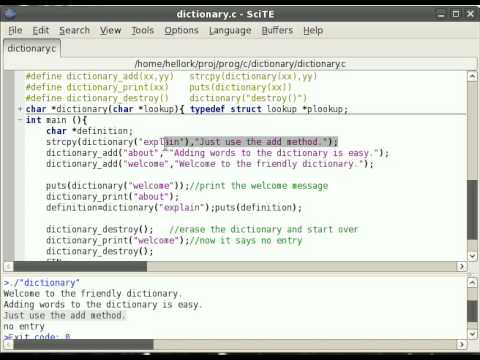Click output line 'Adding words to the dictionary is easy.'
This screenshot has height=360, width=480.
pyautogui.click(x=103, y=305)
